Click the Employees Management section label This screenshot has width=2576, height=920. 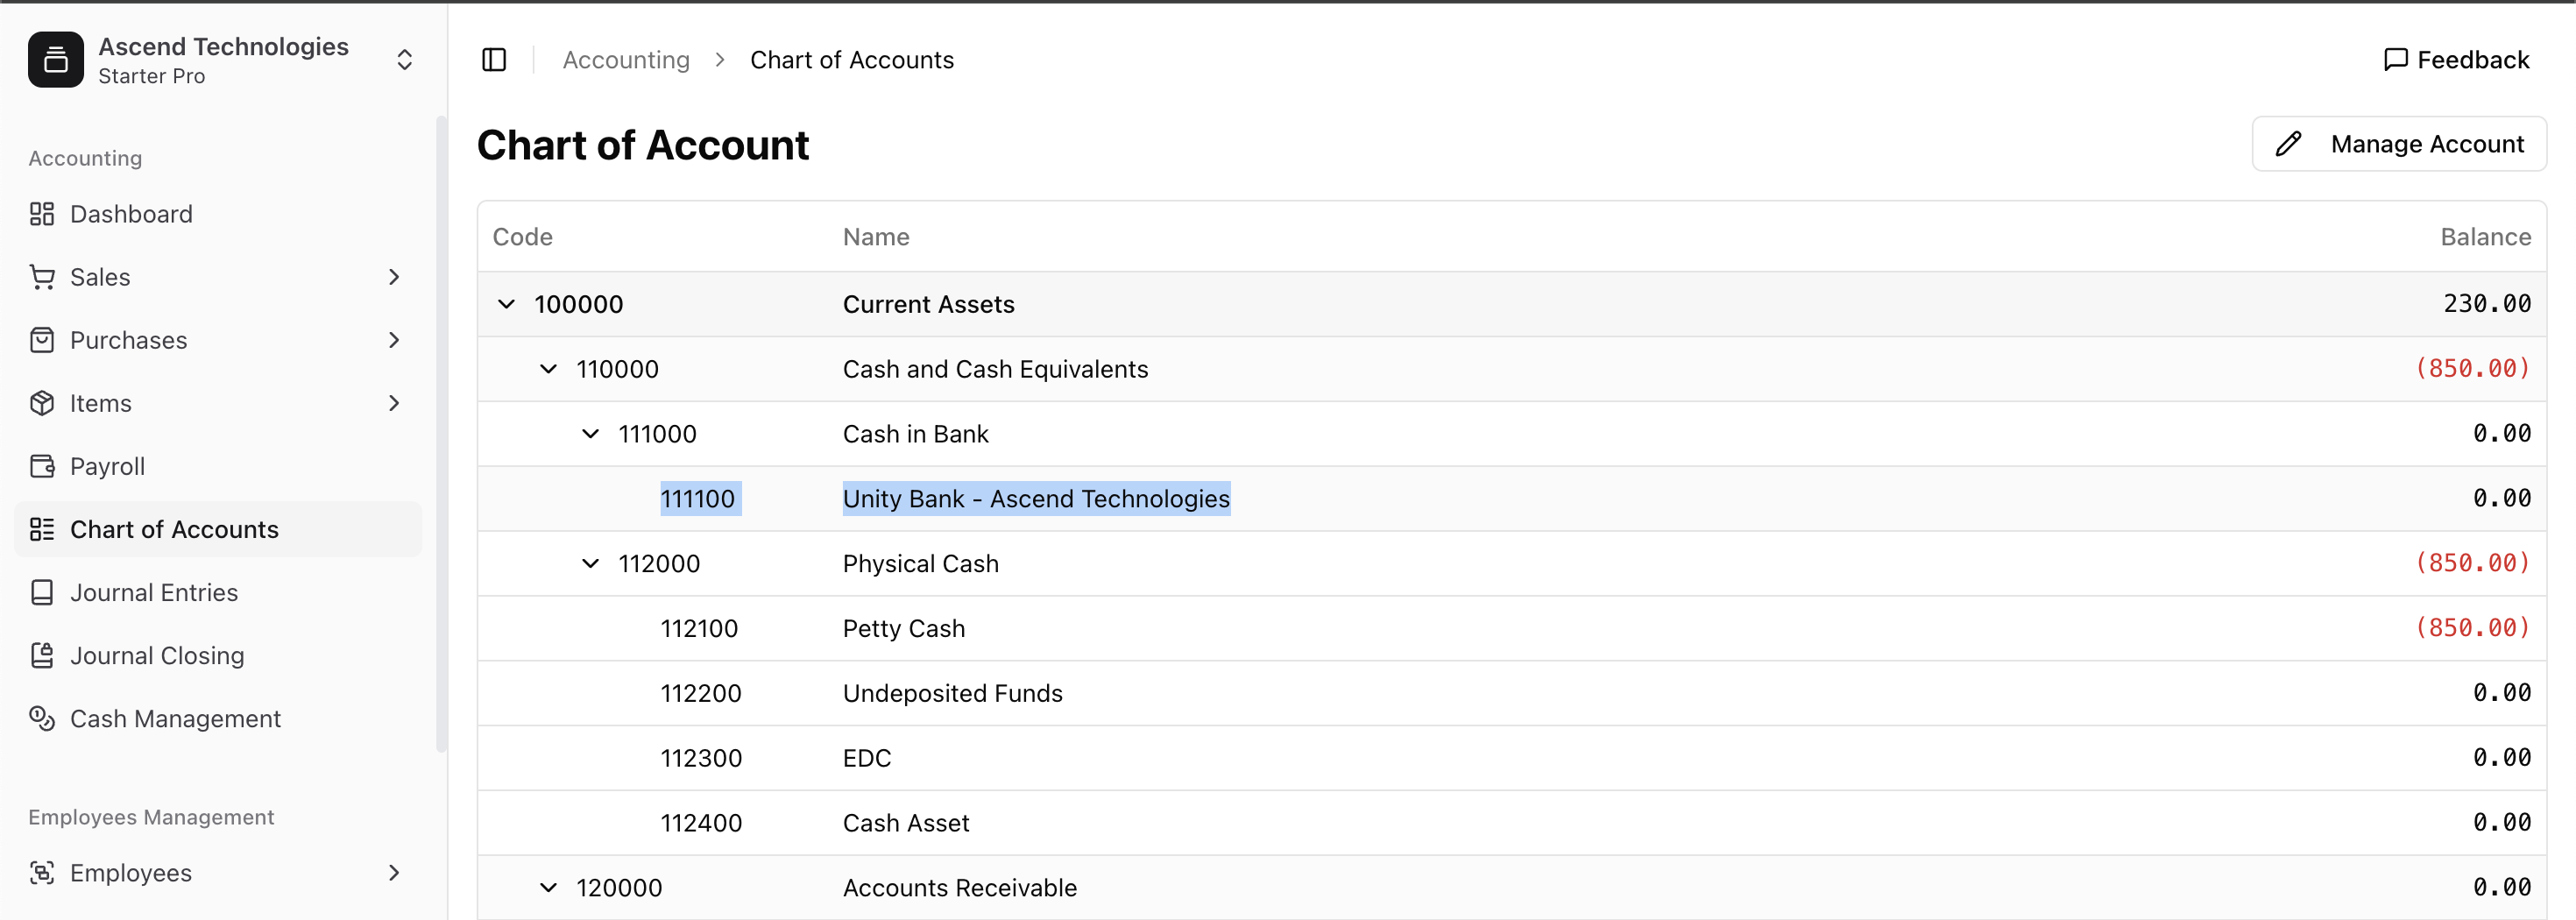(151, 817)
